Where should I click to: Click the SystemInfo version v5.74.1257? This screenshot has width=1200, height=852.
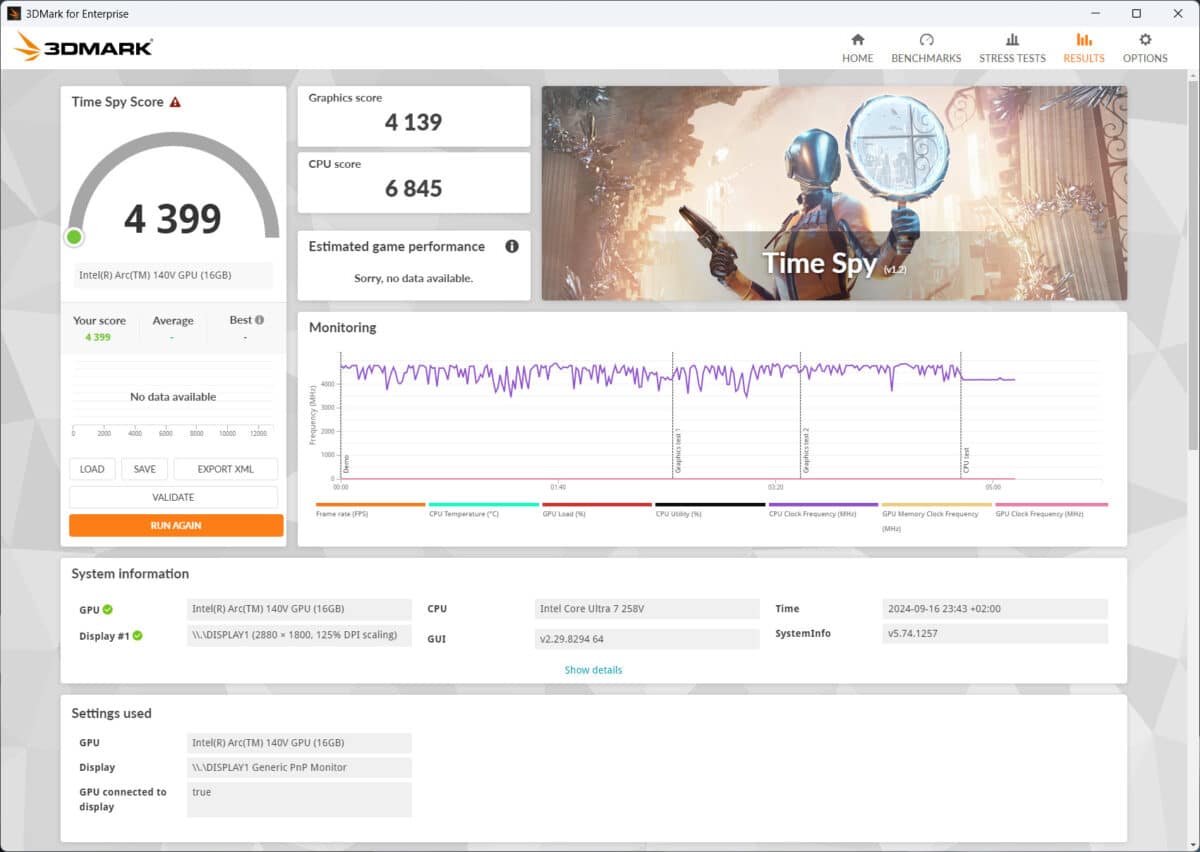tap(995, 634)
